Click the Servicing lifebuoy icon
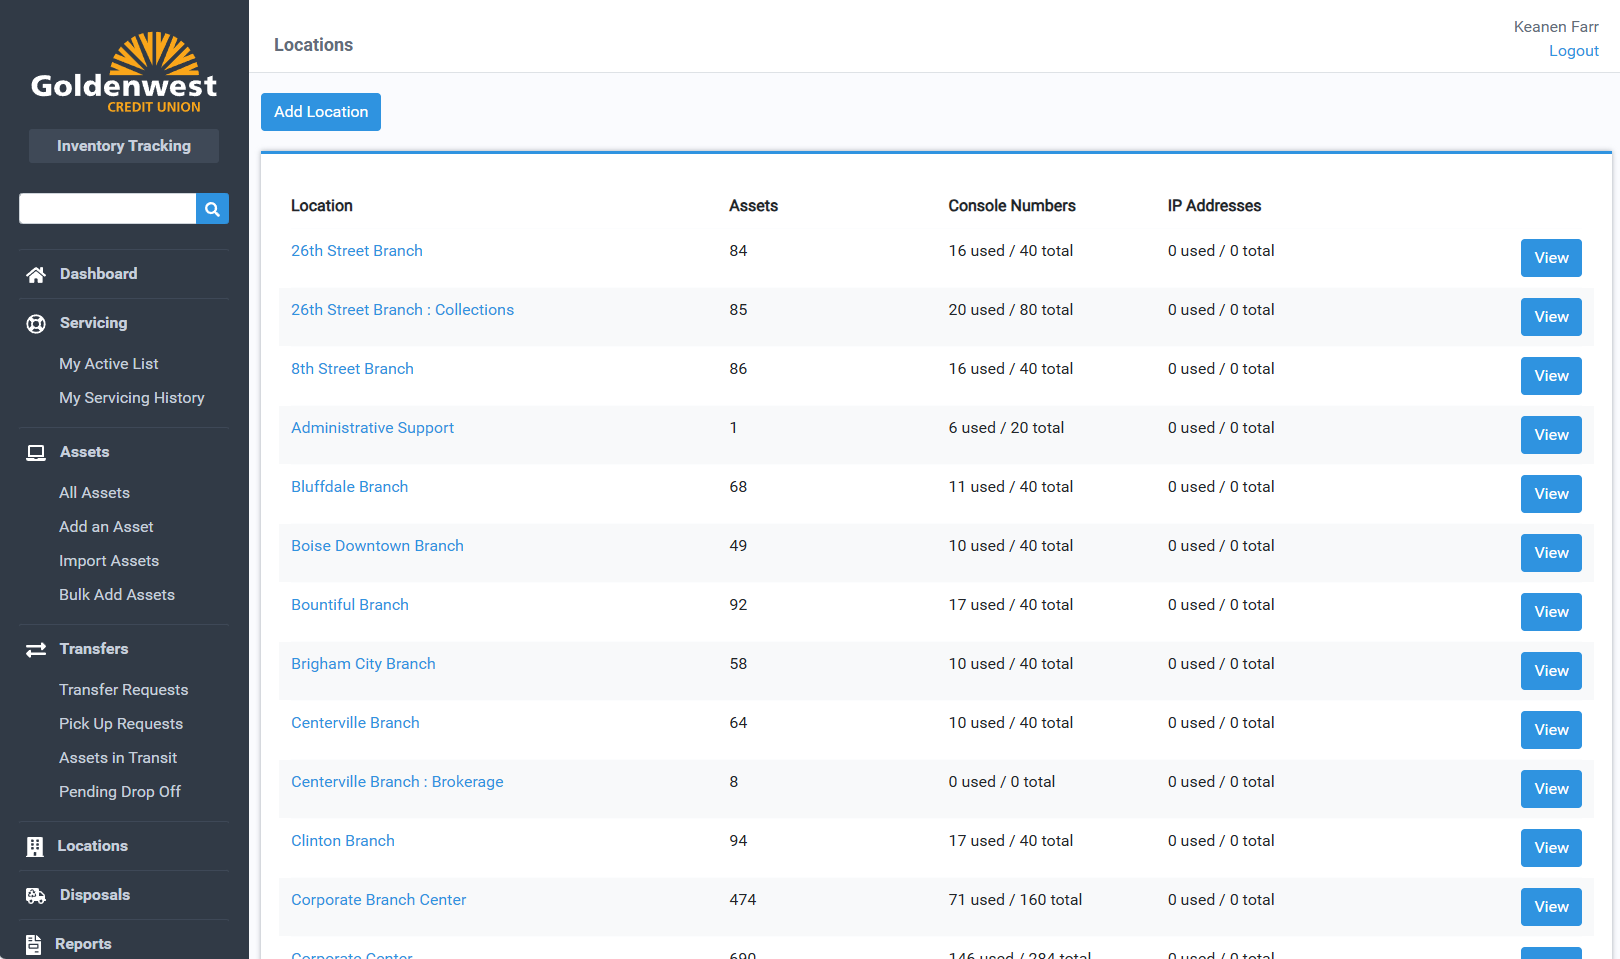This screenshot has height=959, width=1620. point(36,324)
